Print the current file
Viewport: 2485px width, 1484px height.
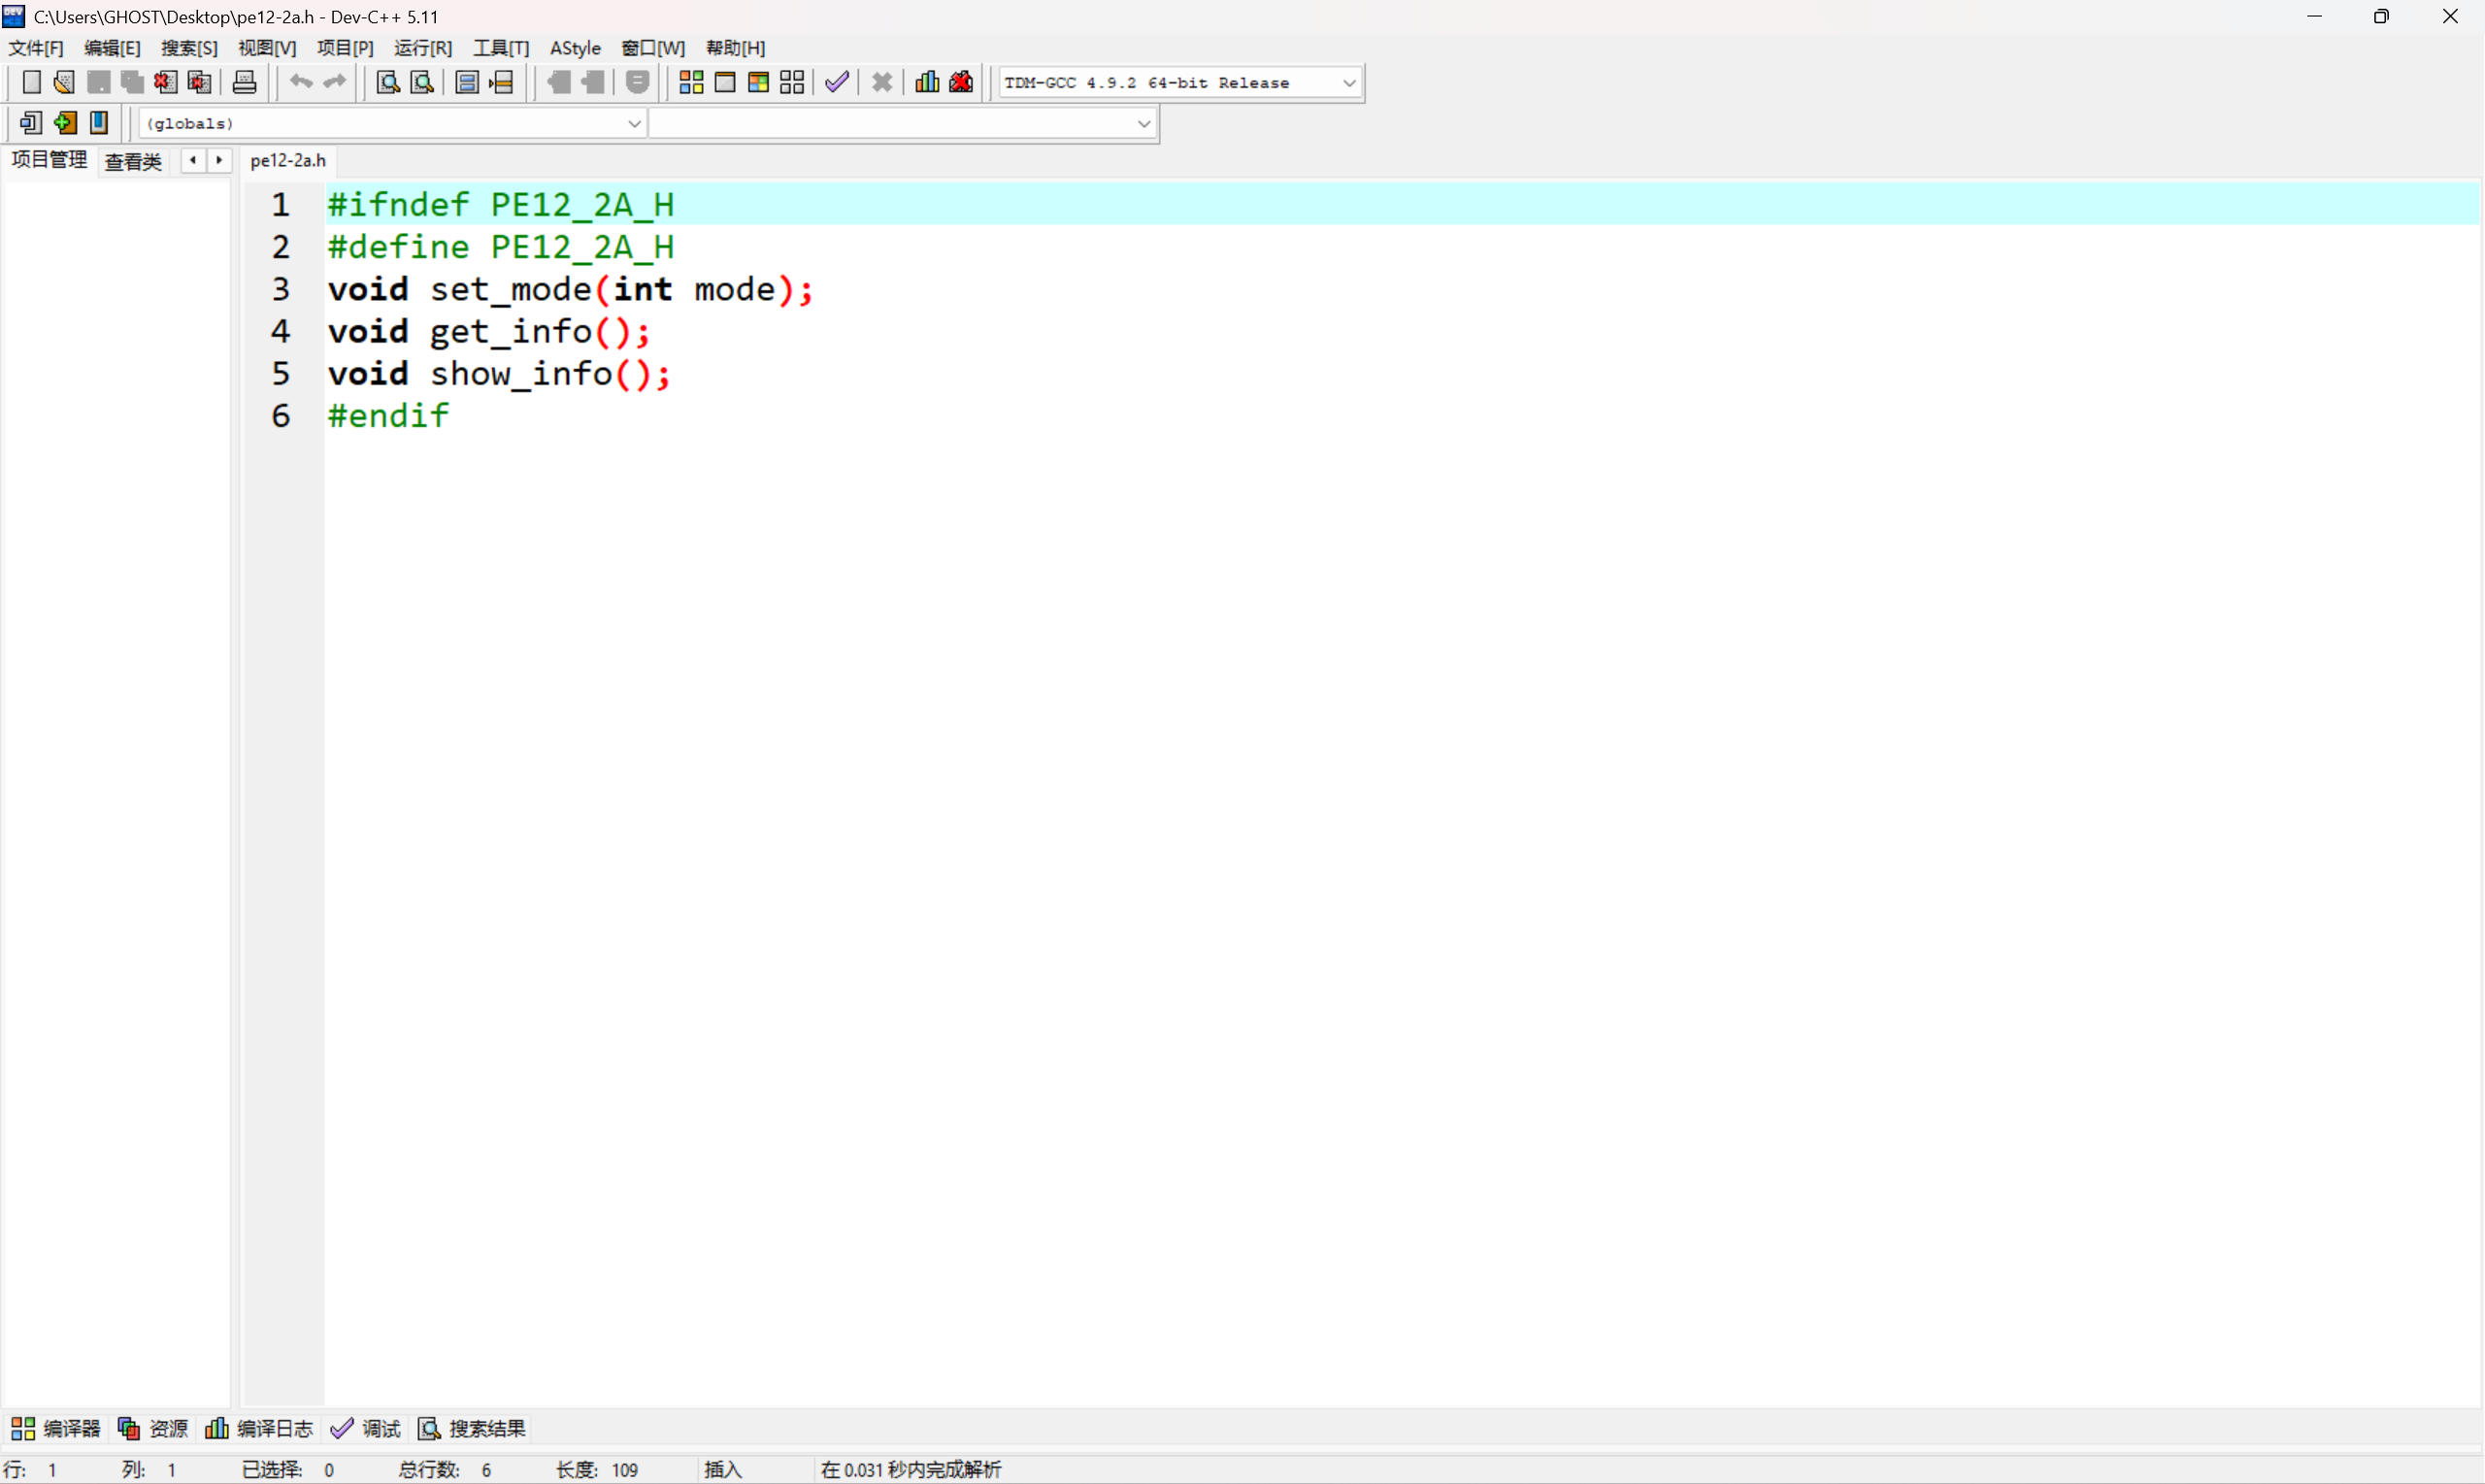(244, 82)
